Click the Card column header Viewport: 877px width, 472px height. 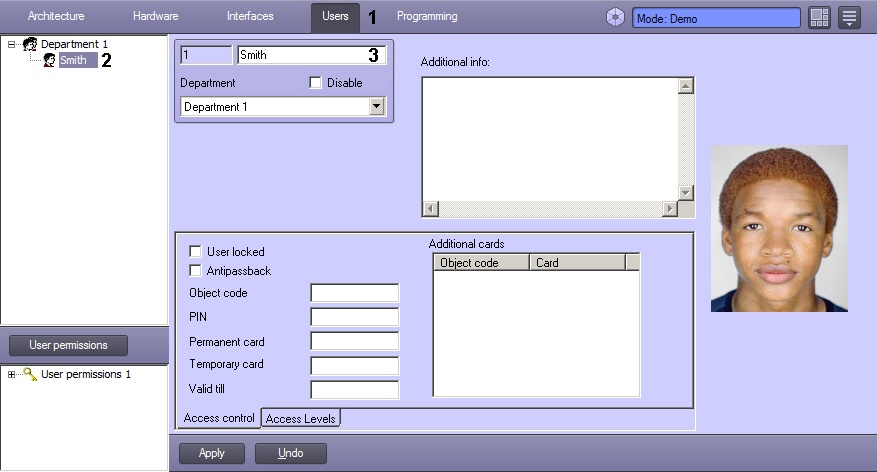click(577, 262)
